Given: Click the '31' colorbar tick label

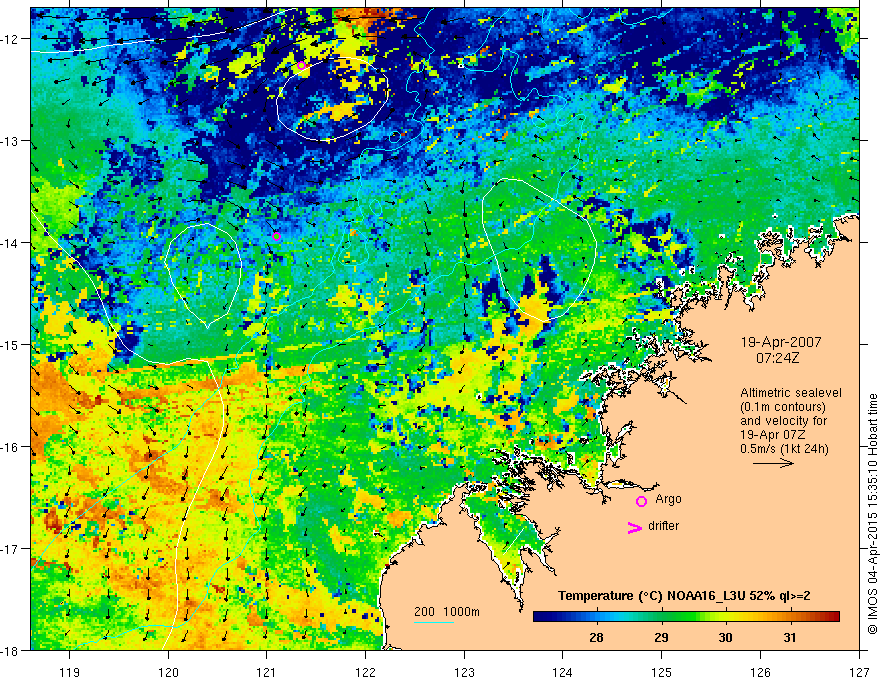Looking at the screenshot, I should [790, 638].
